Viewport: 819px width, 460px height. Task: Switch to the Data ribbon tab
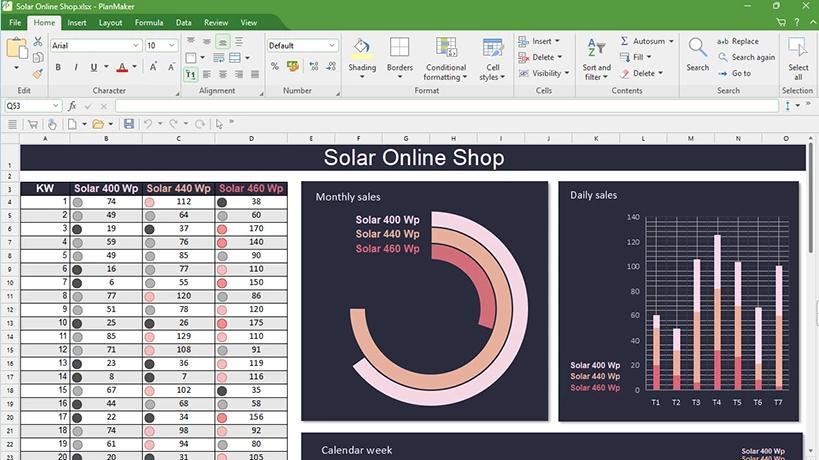click(183, 22)
